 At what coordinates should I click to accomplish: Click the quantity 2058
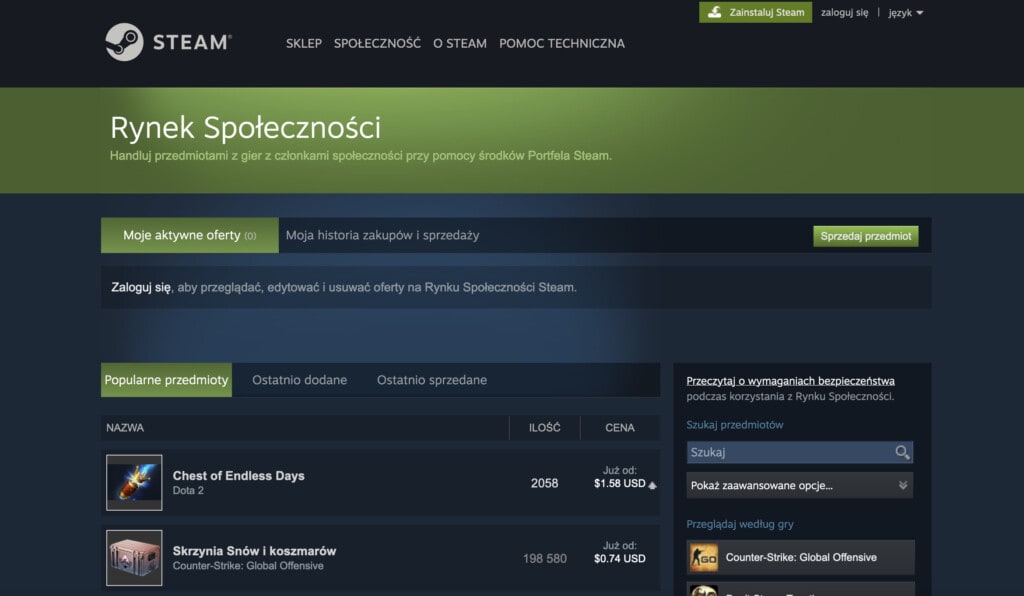(x=544, y=484)
